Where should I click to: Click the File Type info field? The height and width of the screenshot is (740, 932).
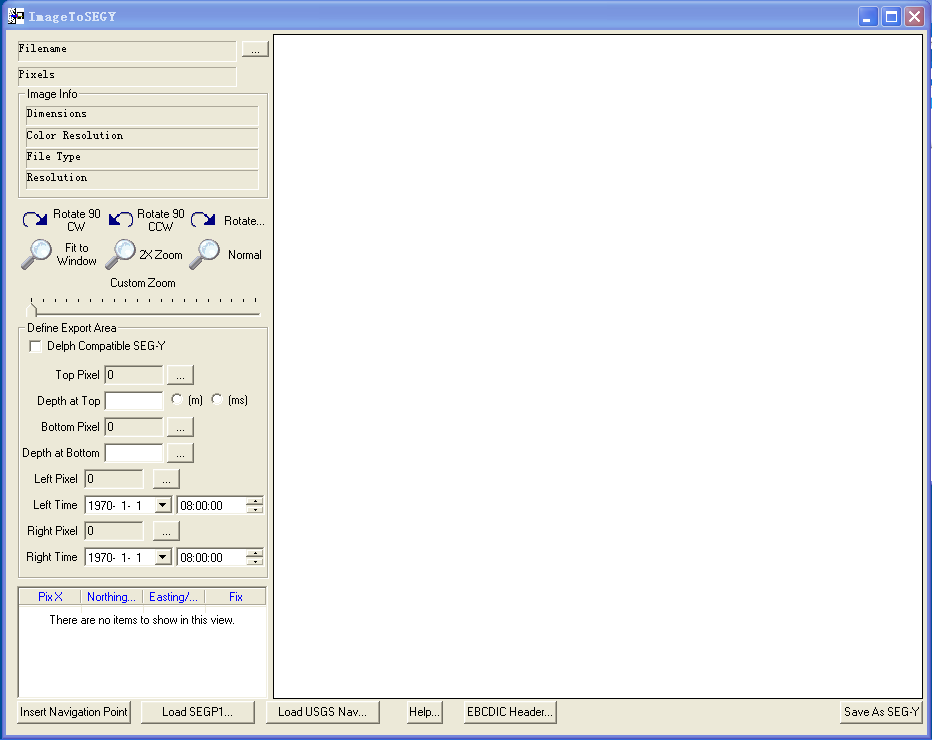tap(142, 158)
